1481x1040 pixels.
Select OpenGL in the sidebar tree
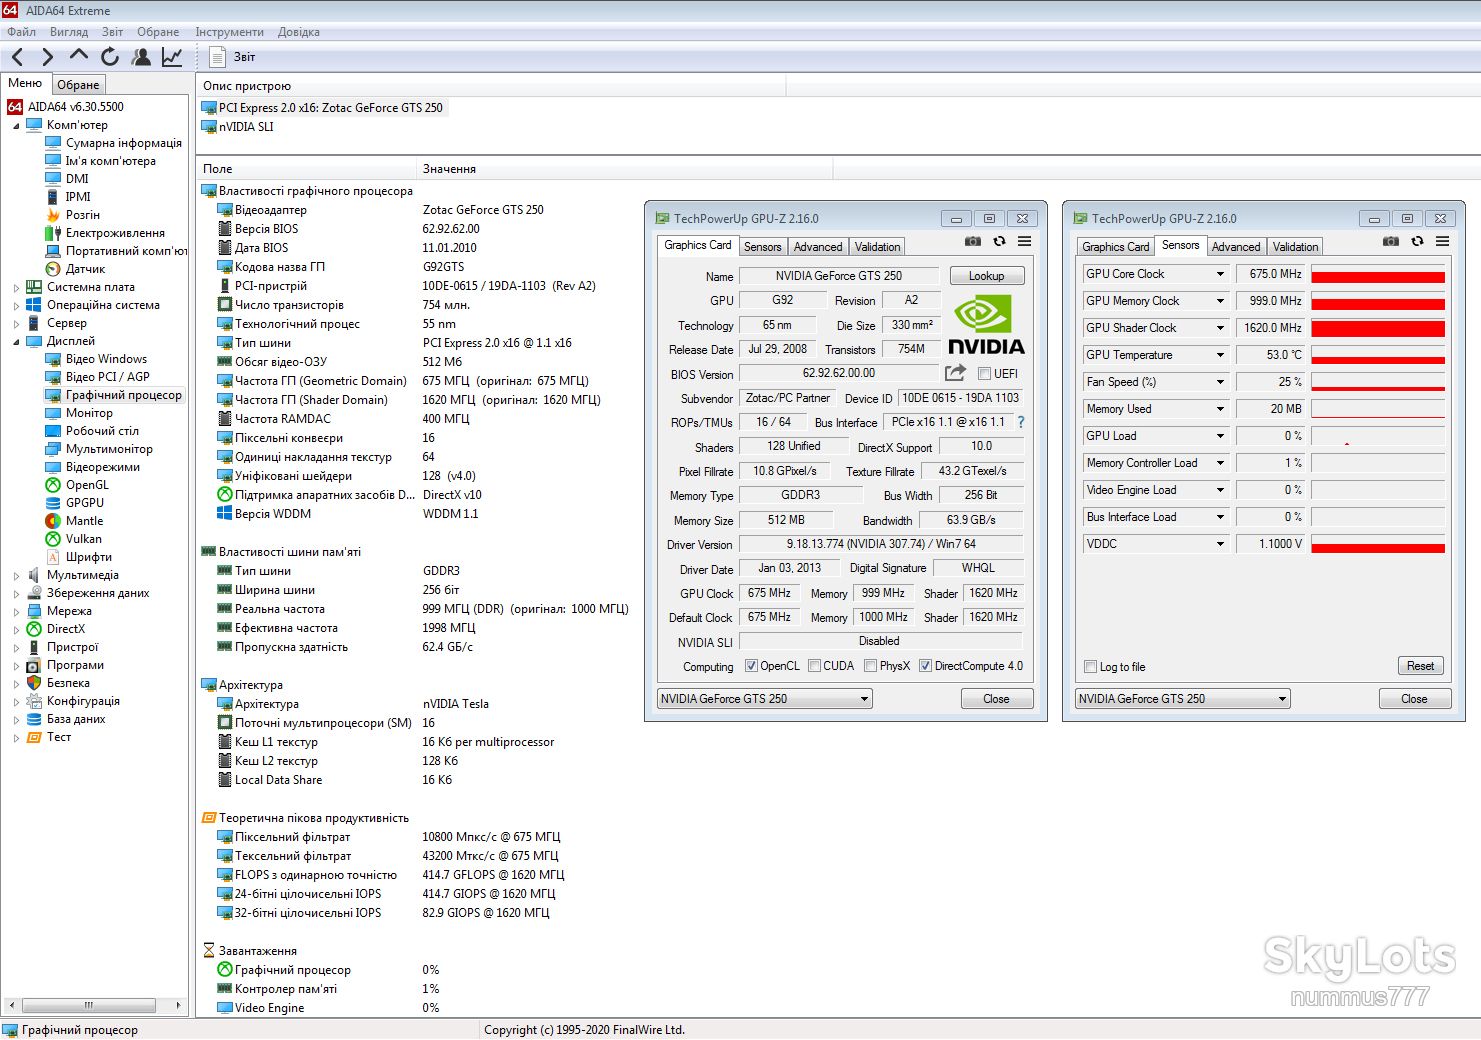[x=87, y=485]
